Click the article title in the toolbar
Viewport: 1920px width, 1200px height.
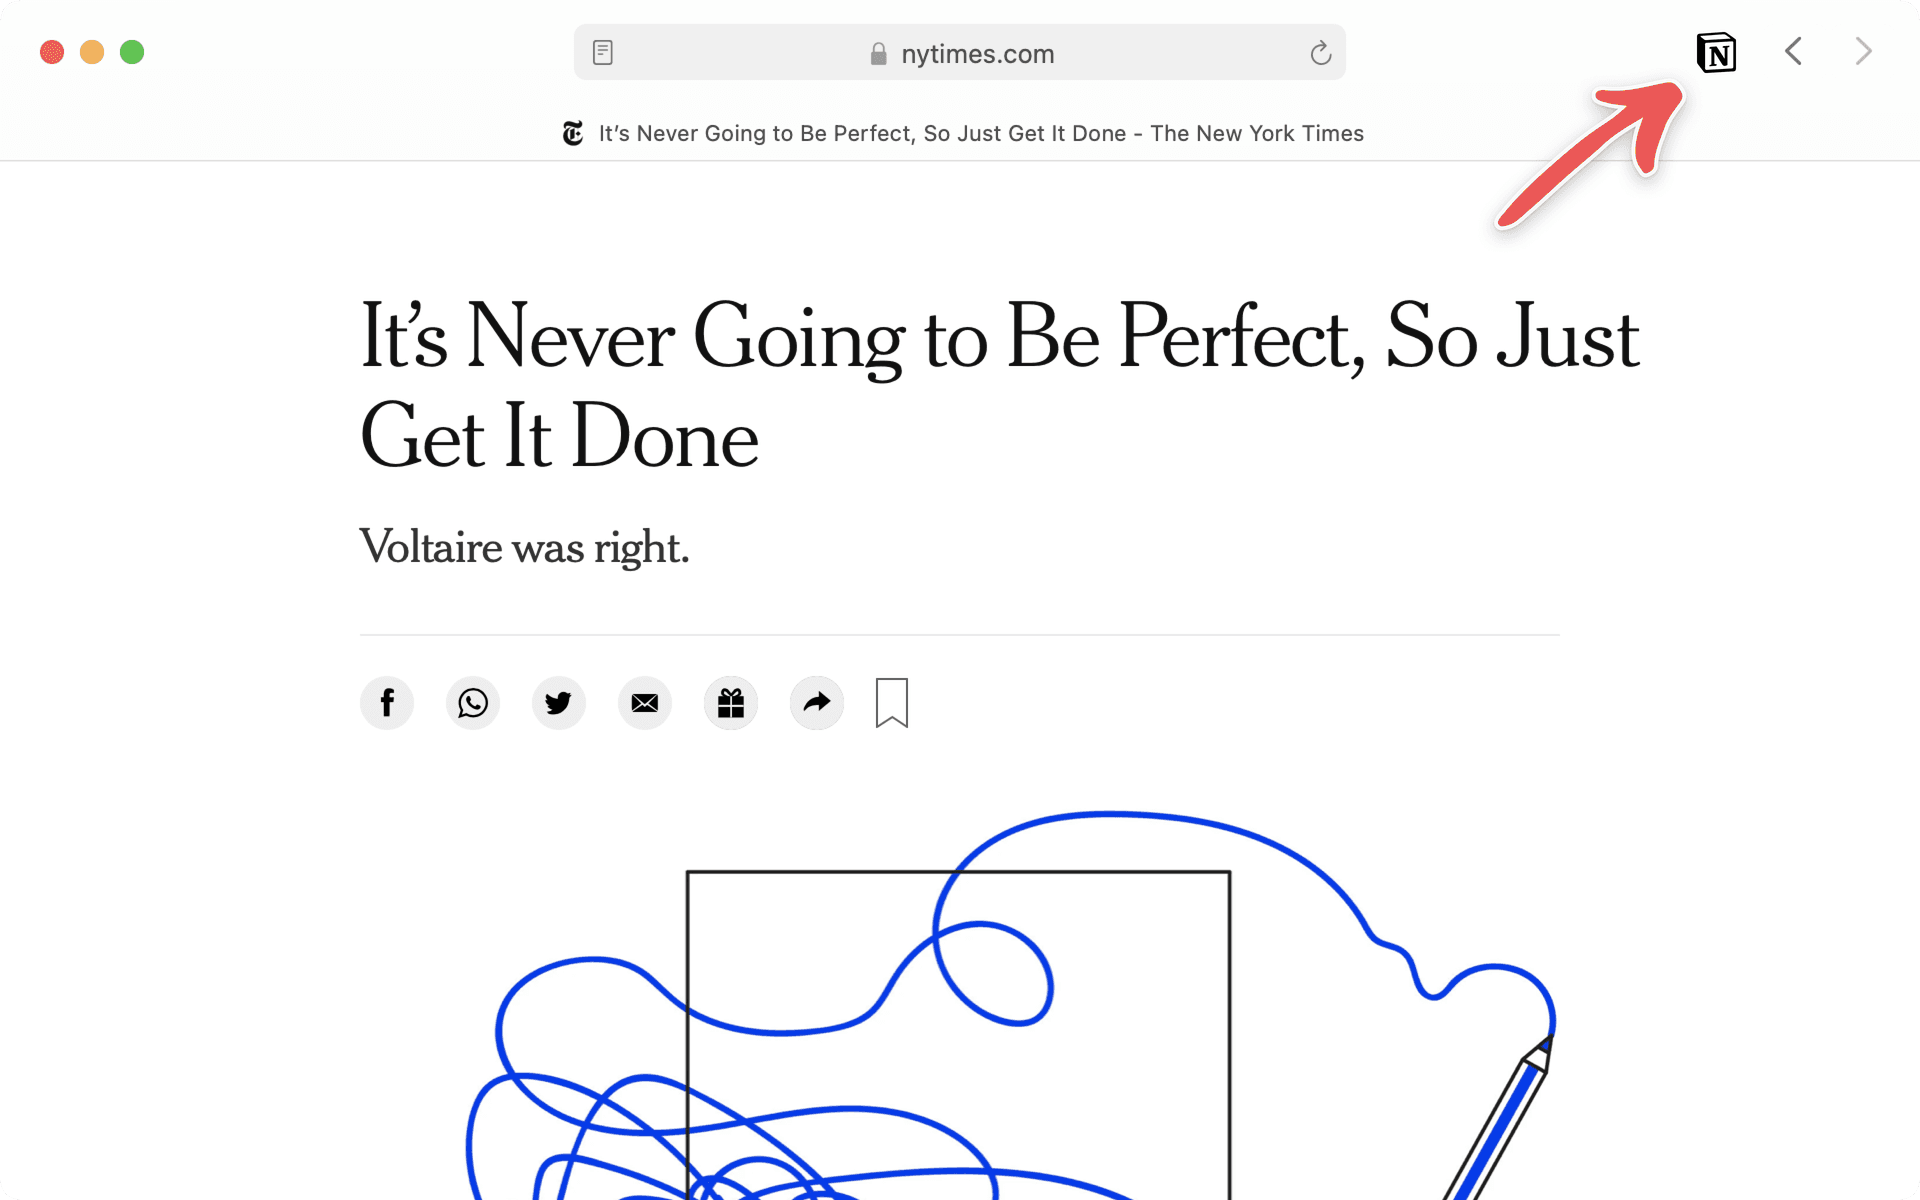[980, 133]
